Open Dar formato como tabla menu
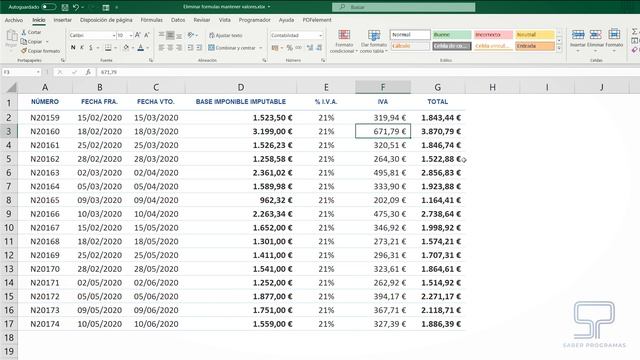Screen dimensions: 640x360 pyautogui.click(x=374, y=41)
